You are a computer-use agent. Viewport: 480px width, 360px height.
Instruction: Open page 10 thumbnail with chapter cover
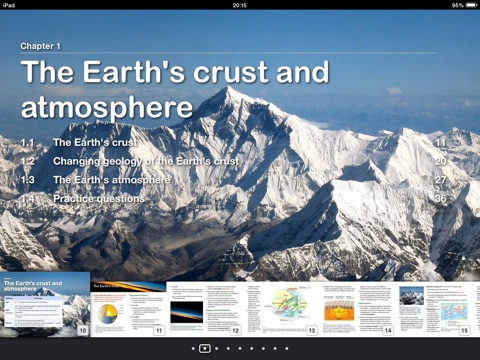coord(45,305)
